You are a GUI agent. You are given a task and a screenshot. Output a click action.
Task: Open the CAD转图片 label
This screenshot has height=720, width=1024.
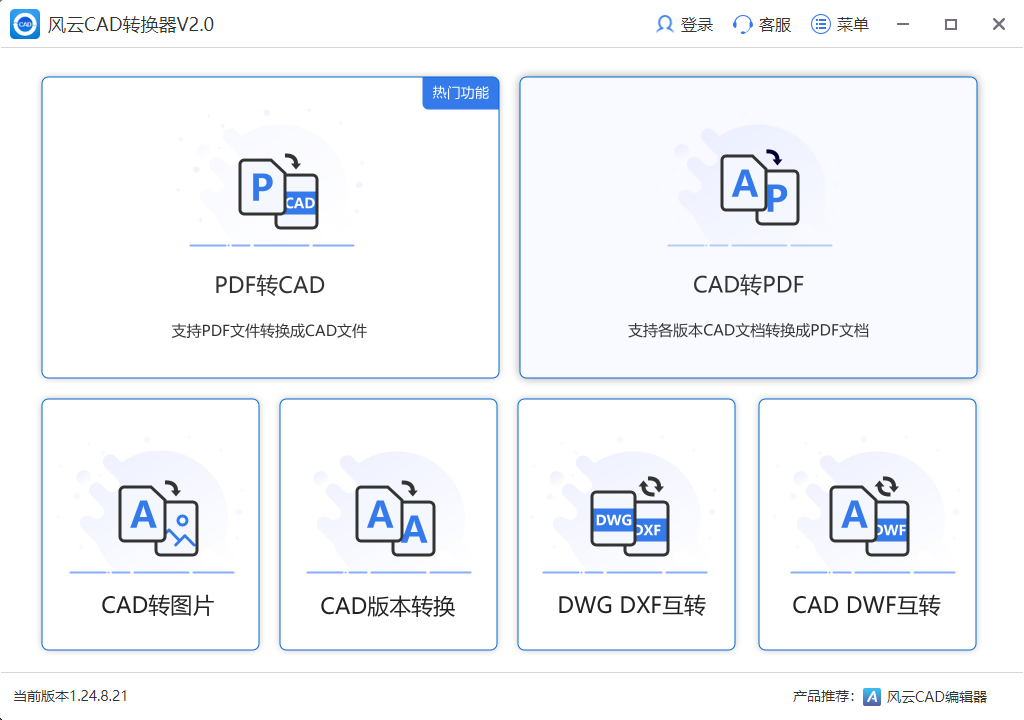point(157,606)
